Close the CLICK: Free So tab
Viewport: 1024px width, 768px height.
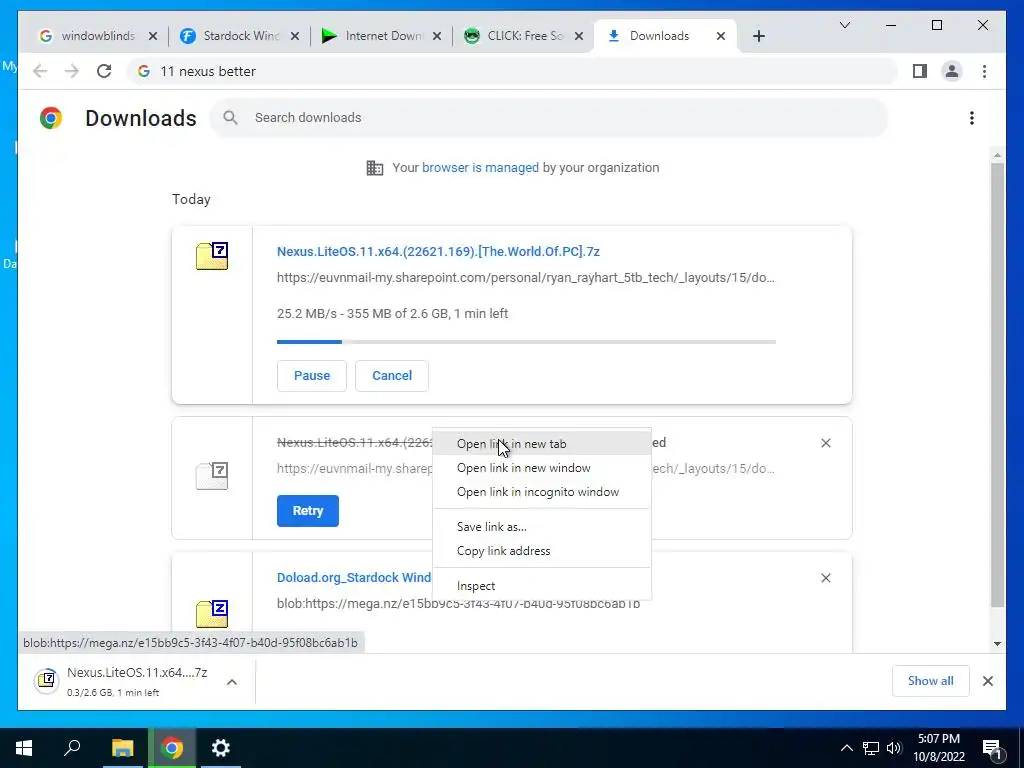(x=579, y=37)
